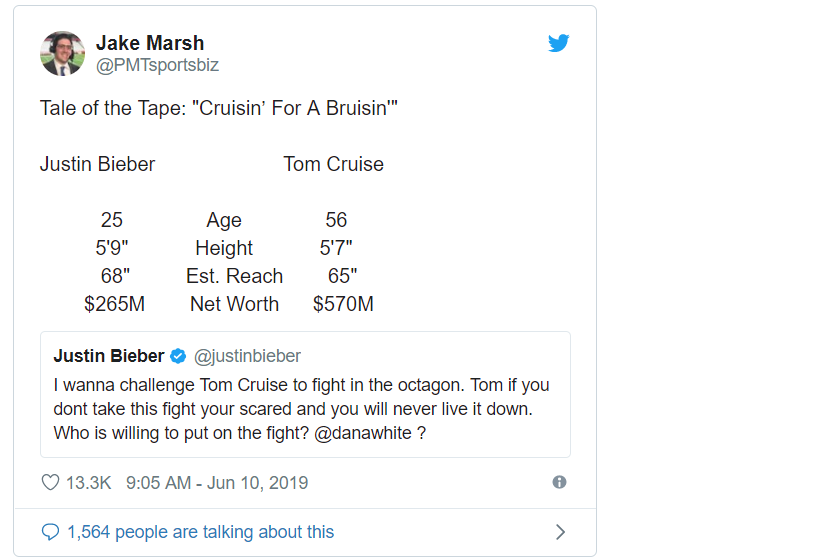Visit the @PMTsportsbiz handle

pos(157,65)
